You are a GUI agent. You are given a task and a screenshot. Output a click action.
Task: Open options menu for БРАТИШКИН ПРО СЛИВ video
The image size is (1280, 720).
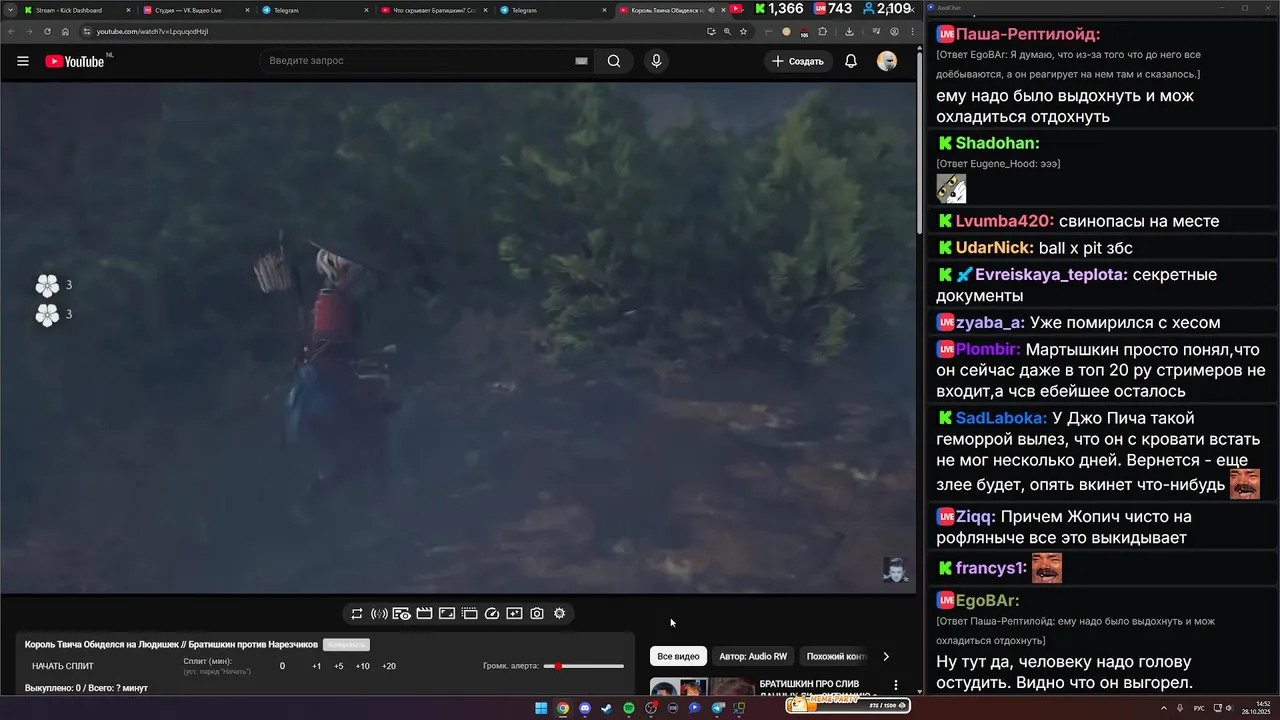tap(896, 686)
